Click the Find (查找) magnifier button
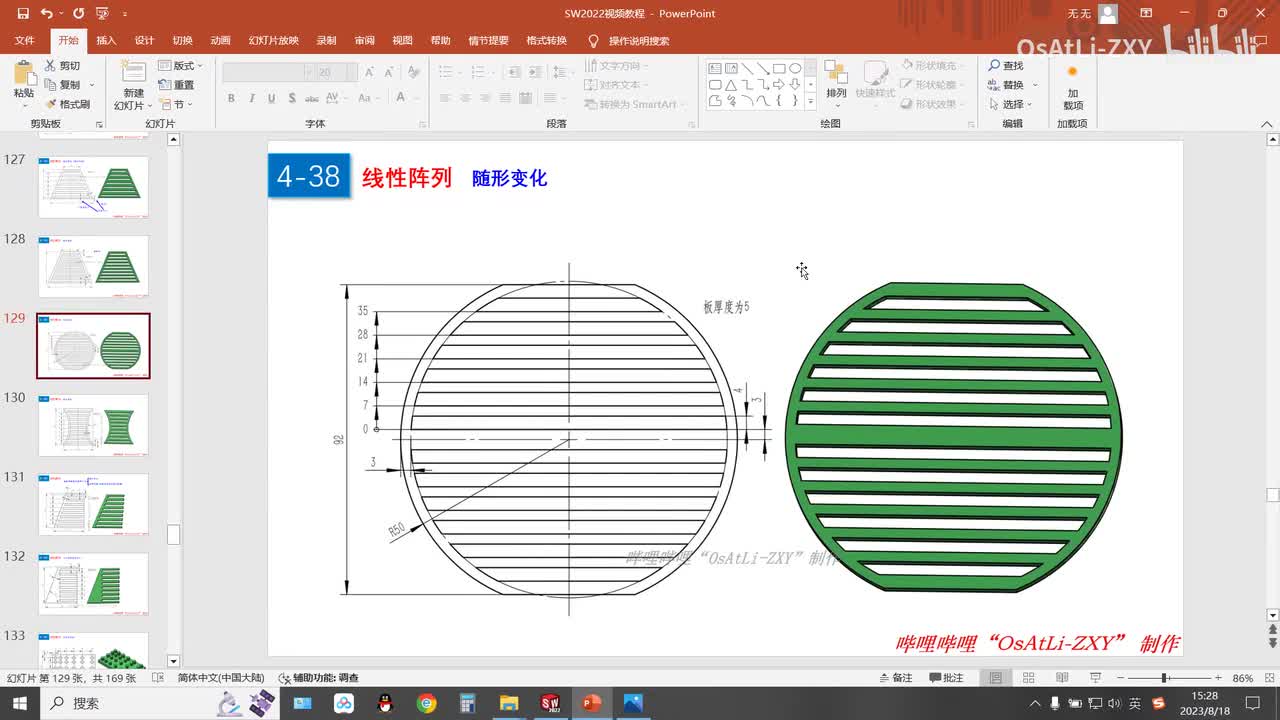1280x720 pixels. [1005, 66]
